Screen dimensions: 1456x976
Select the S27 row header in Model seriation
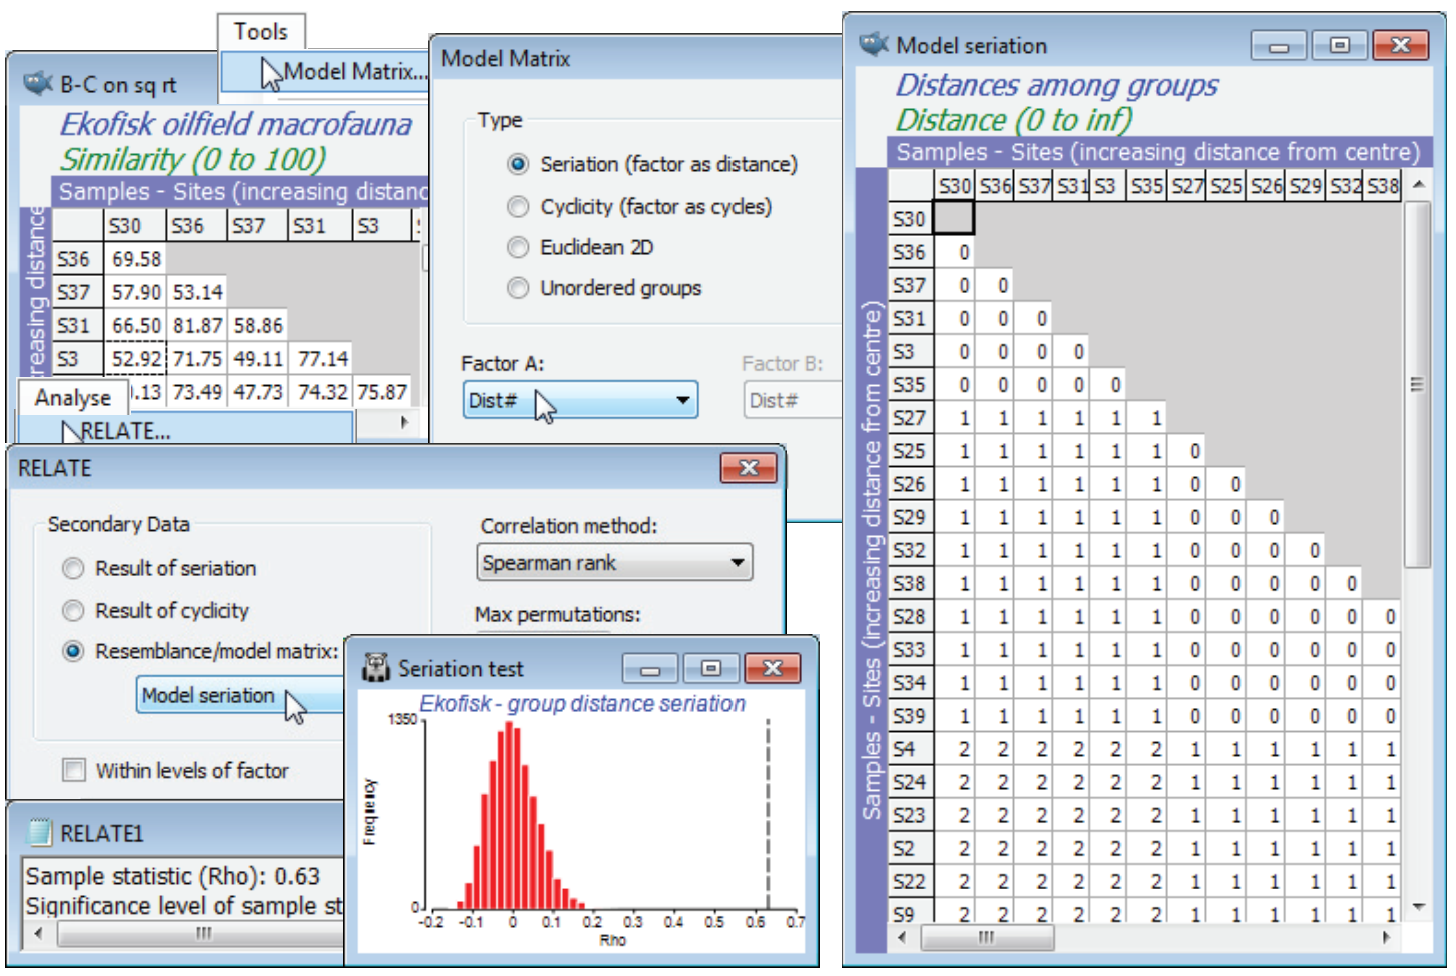click(x=909, y=418)
